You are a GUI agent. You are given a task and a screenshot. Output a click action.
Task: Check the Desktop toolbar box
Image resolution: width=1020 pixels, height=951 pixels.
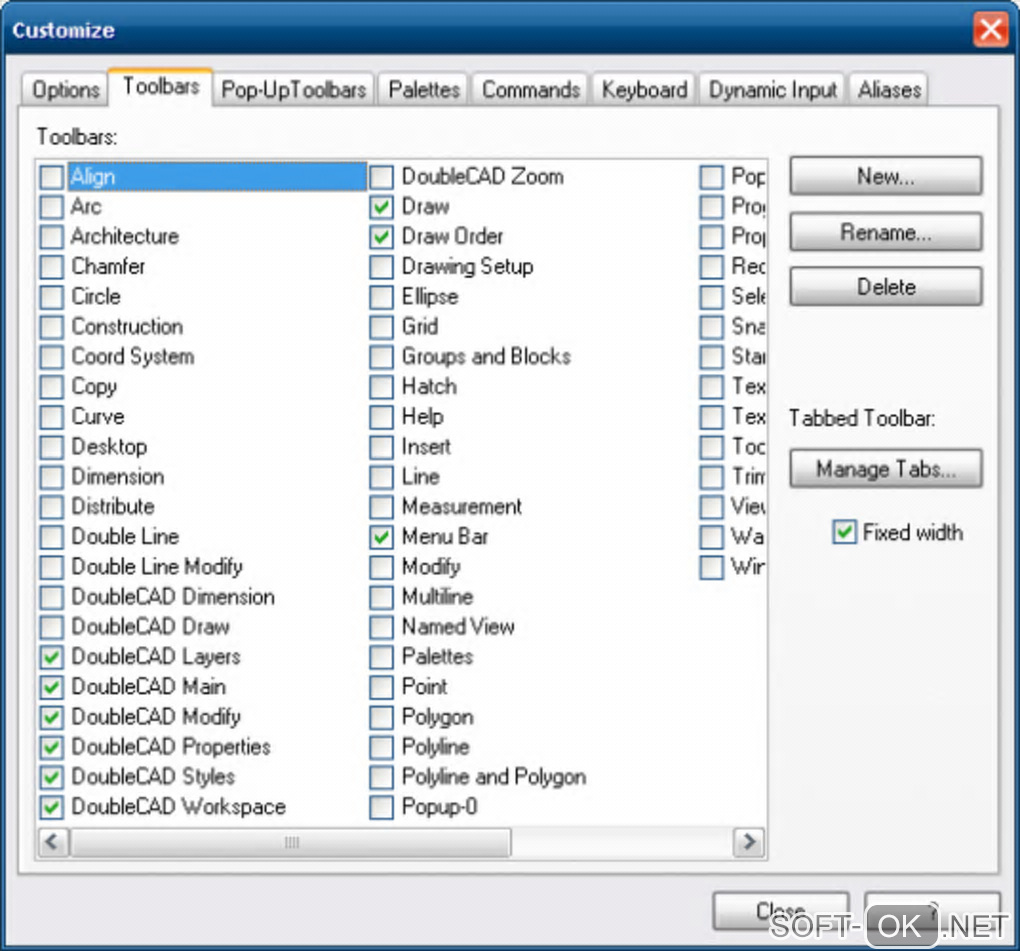coord(51,447)
